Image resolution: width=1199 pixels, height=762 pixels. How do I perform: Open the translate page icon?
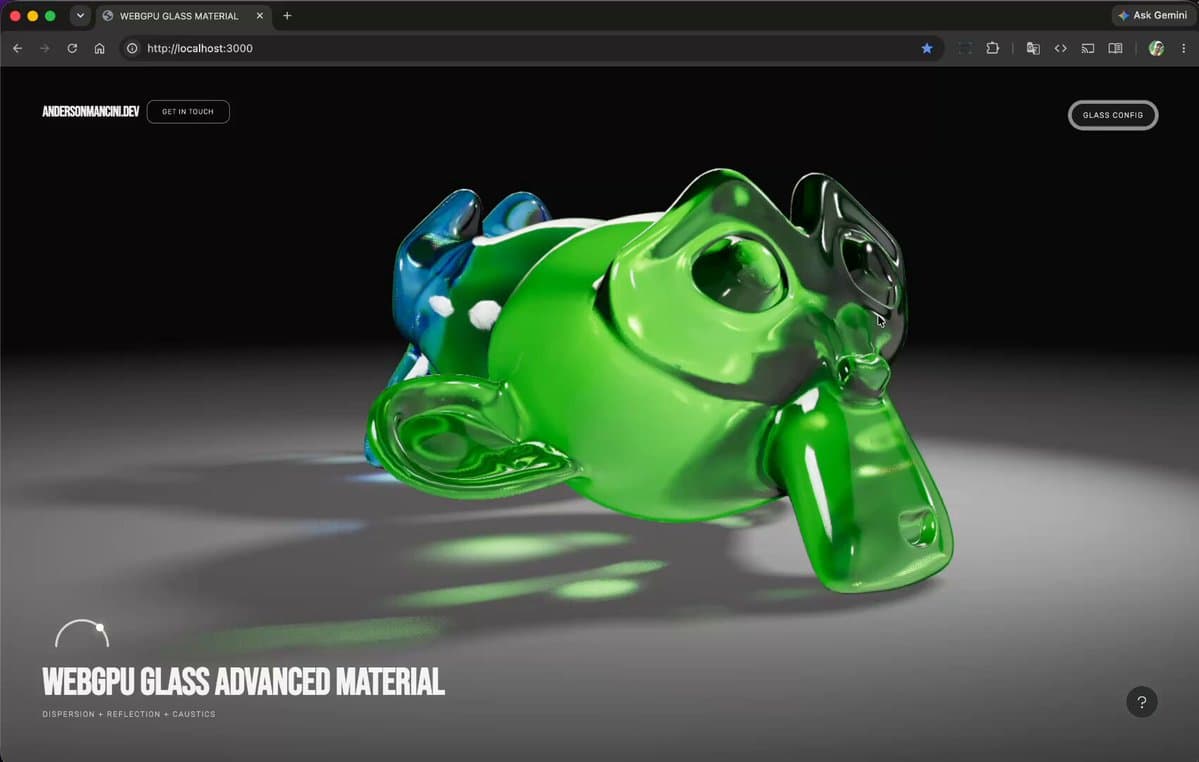(1033, 48)
